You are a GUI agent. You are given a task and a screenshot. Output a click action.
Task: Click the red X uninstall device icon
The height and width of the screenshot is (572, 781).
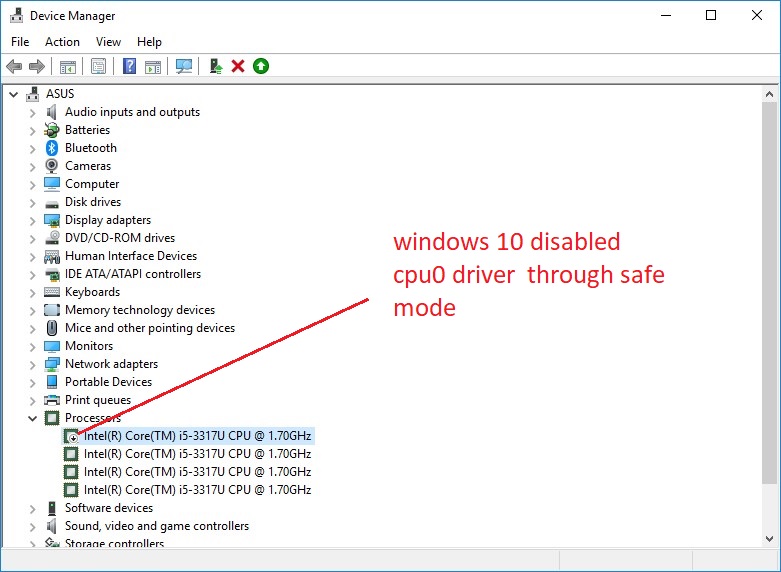pos(238,66)
